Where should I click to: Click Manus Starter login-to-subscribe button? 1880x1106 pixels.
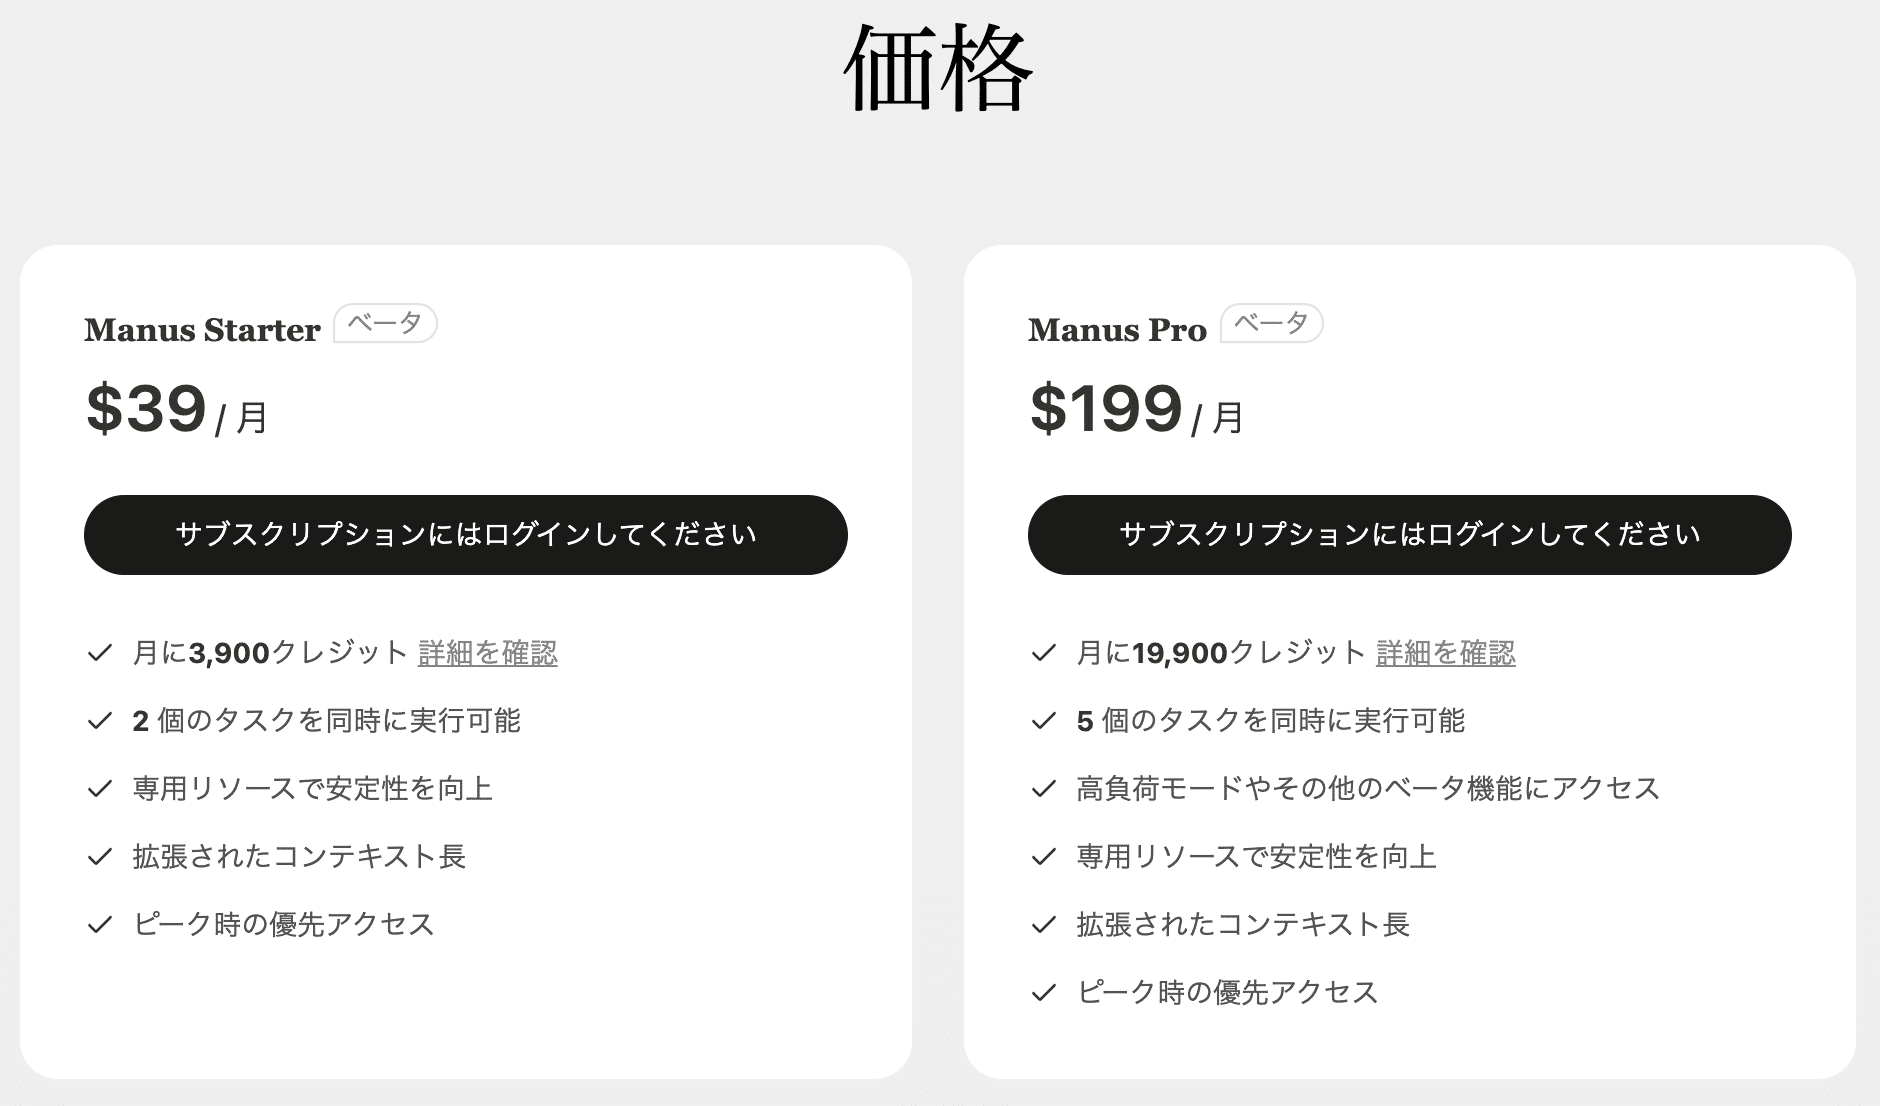[465, 535]
